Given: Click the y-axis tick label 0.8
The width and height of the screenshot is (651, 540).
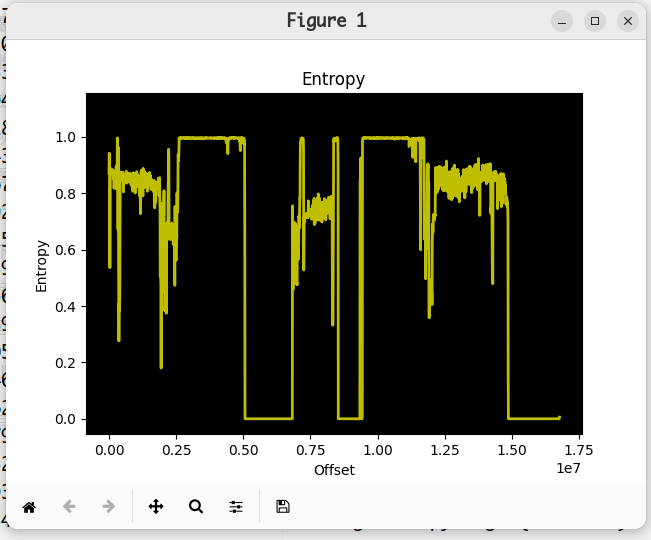Looking at the screenshot, I should (65, 194).
